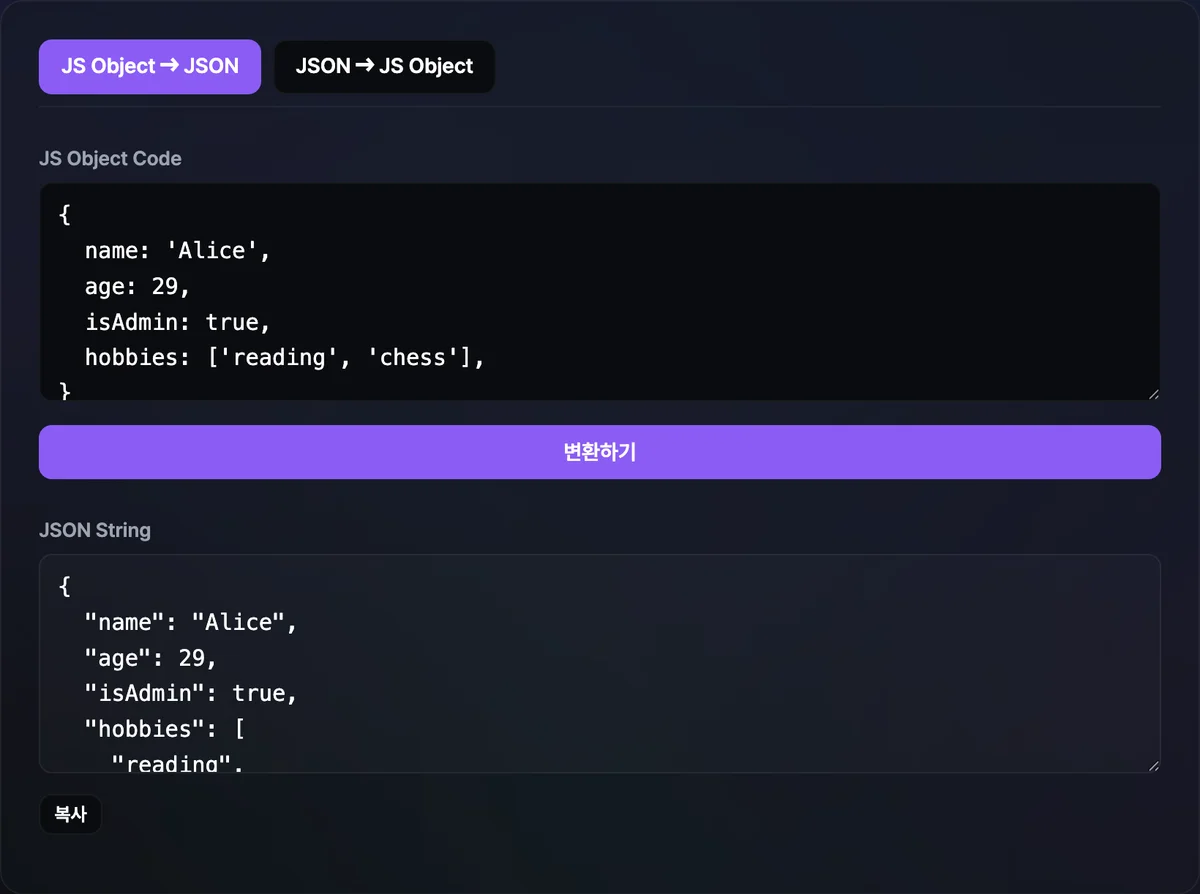Viewport: 1200px width, 894px height.
Task: Click the line name: 'Alice', in input
Action: [x=178, y=250]
